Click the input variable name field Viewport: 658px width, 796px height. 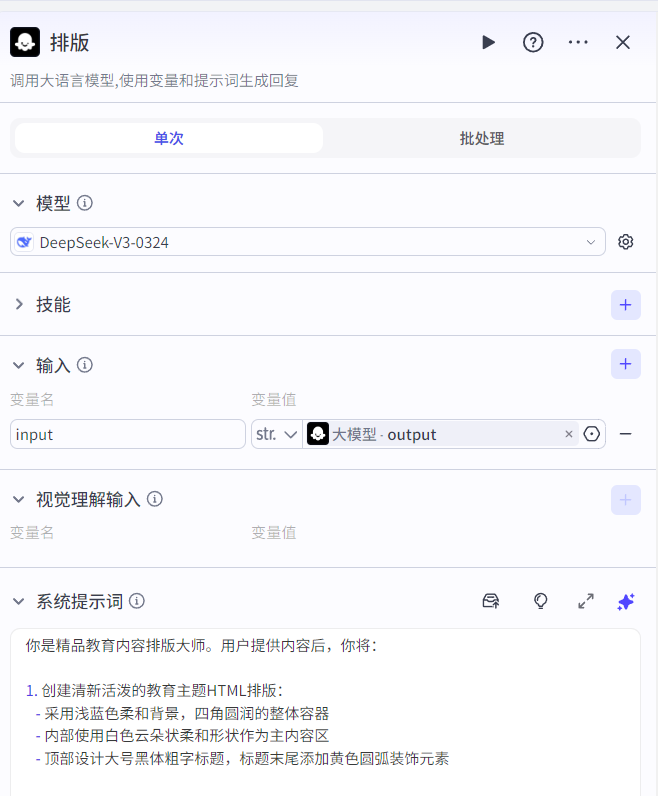point(128,434)
